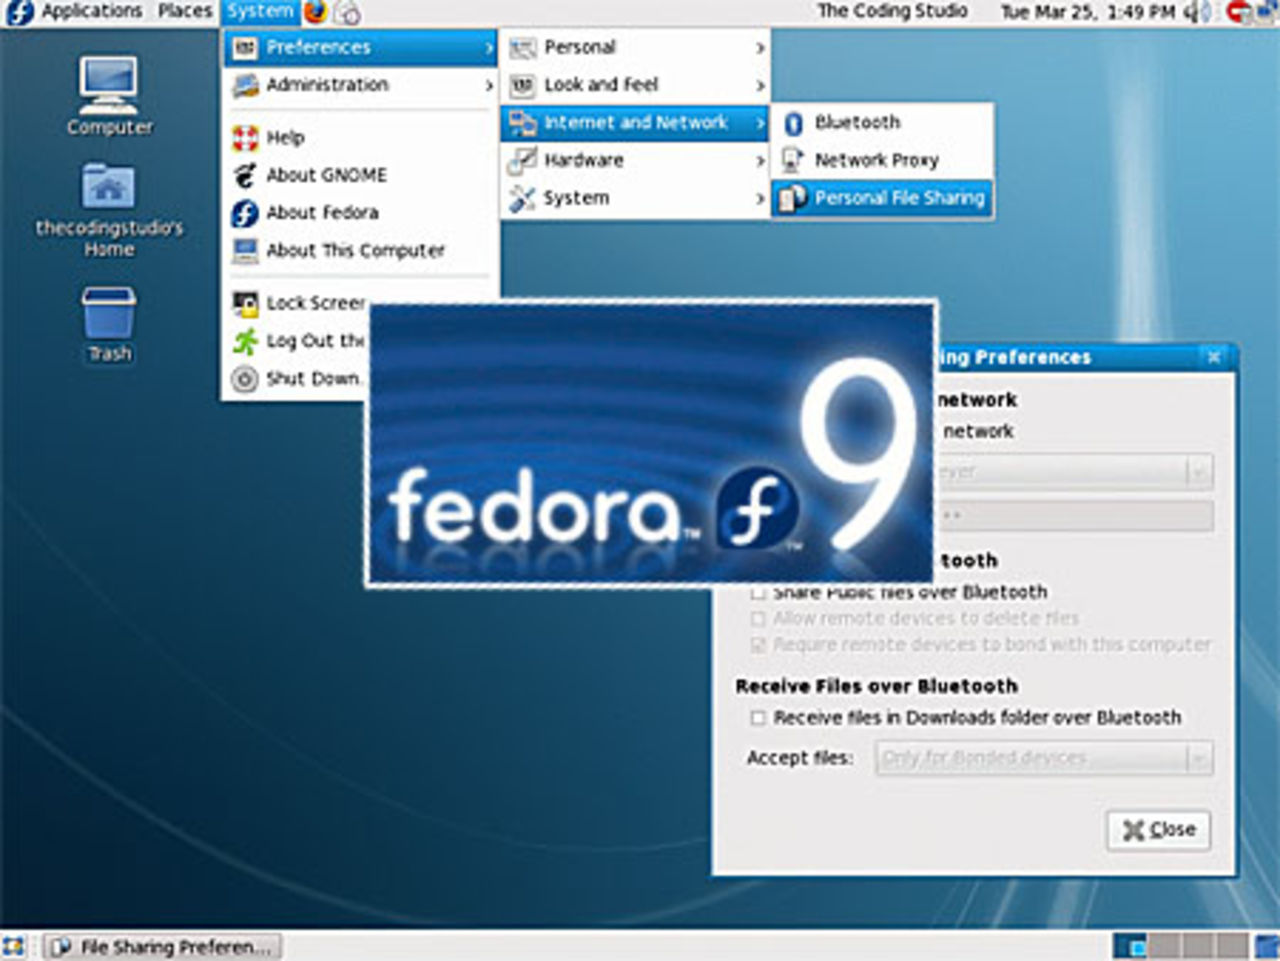Click the Look and Feel submenu icon
Image resolution: width=1280 pixels, height=961 pixels.
[522, 85]
